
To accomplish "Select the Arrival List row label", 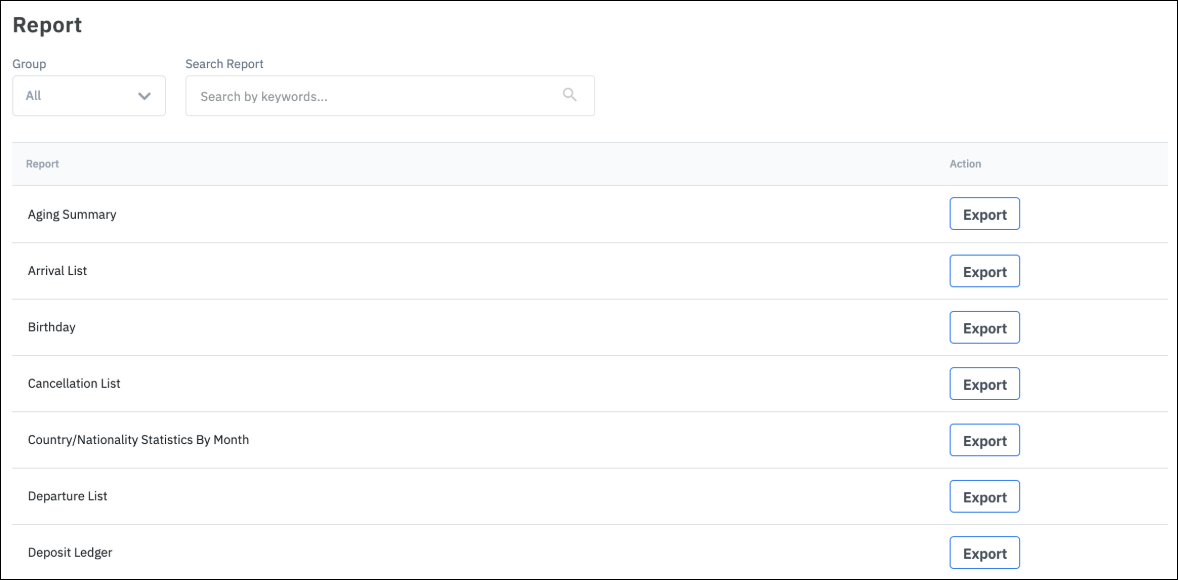I will pos(57,271).
